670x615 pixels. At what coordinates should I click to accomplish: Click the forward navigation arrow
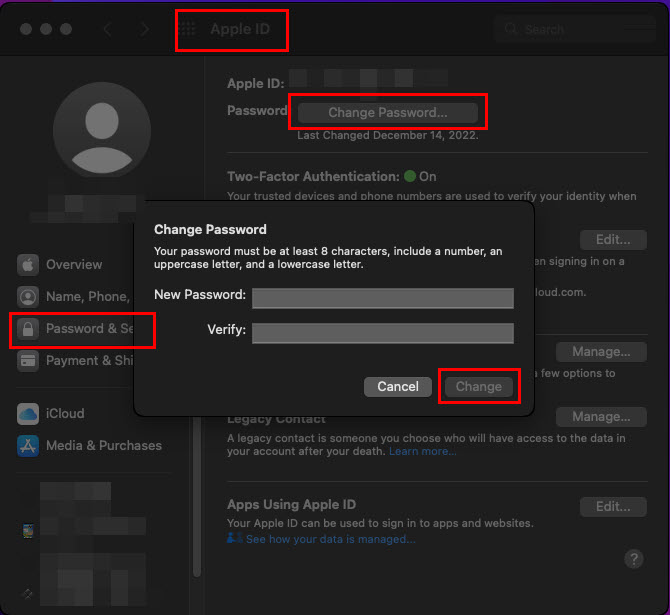tap(145, 29)
